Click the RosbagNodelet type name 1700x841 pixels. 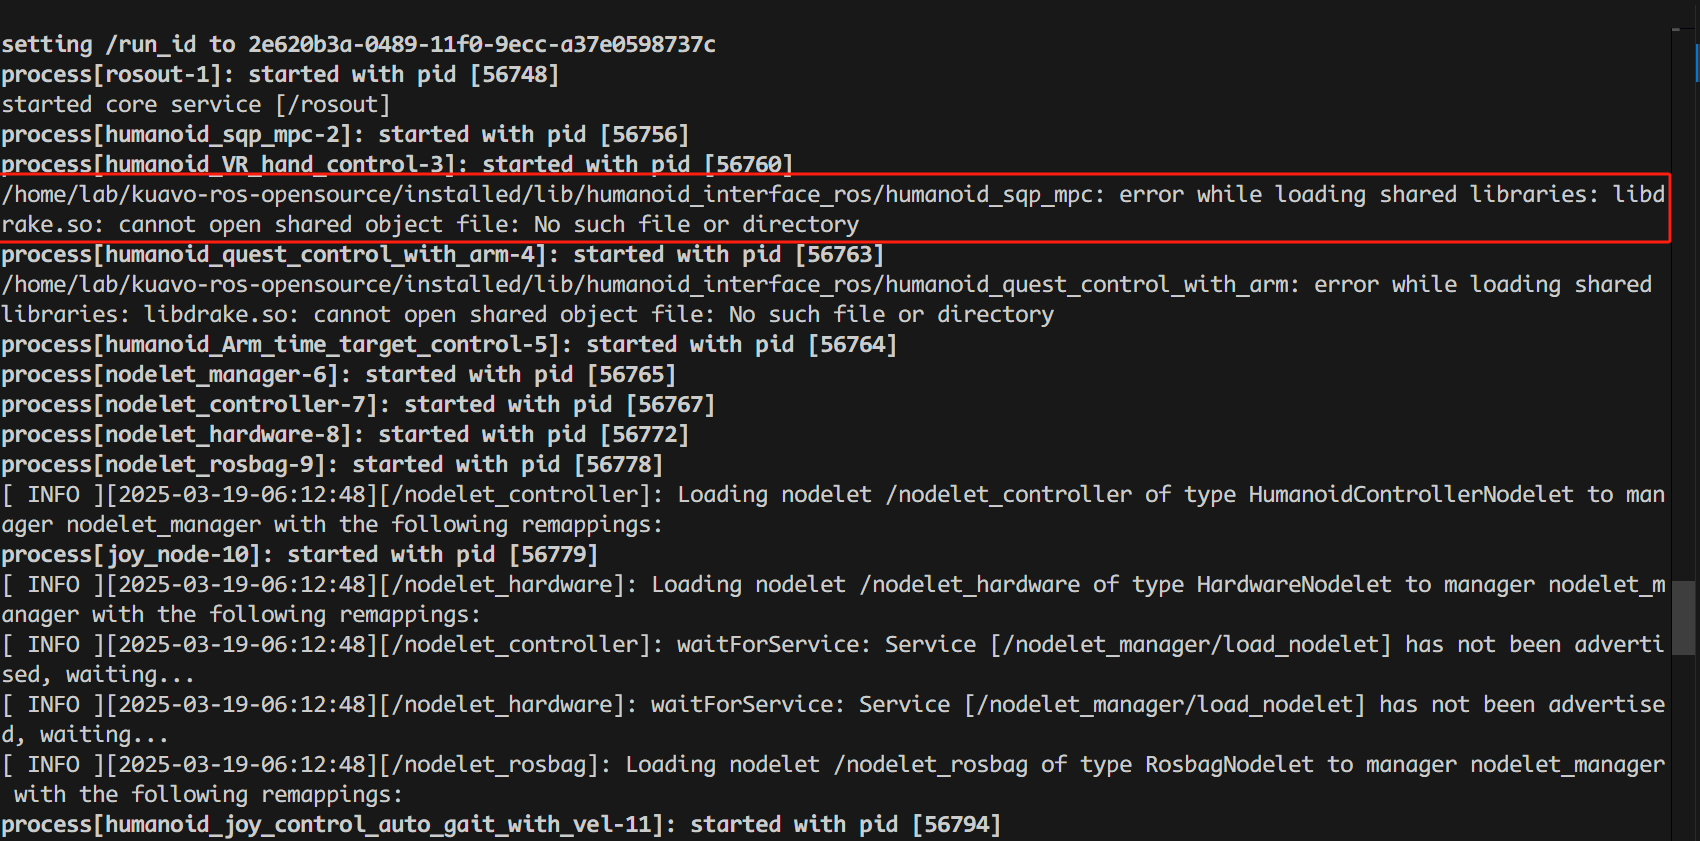pyautogui.click(x=1228, y=764)
